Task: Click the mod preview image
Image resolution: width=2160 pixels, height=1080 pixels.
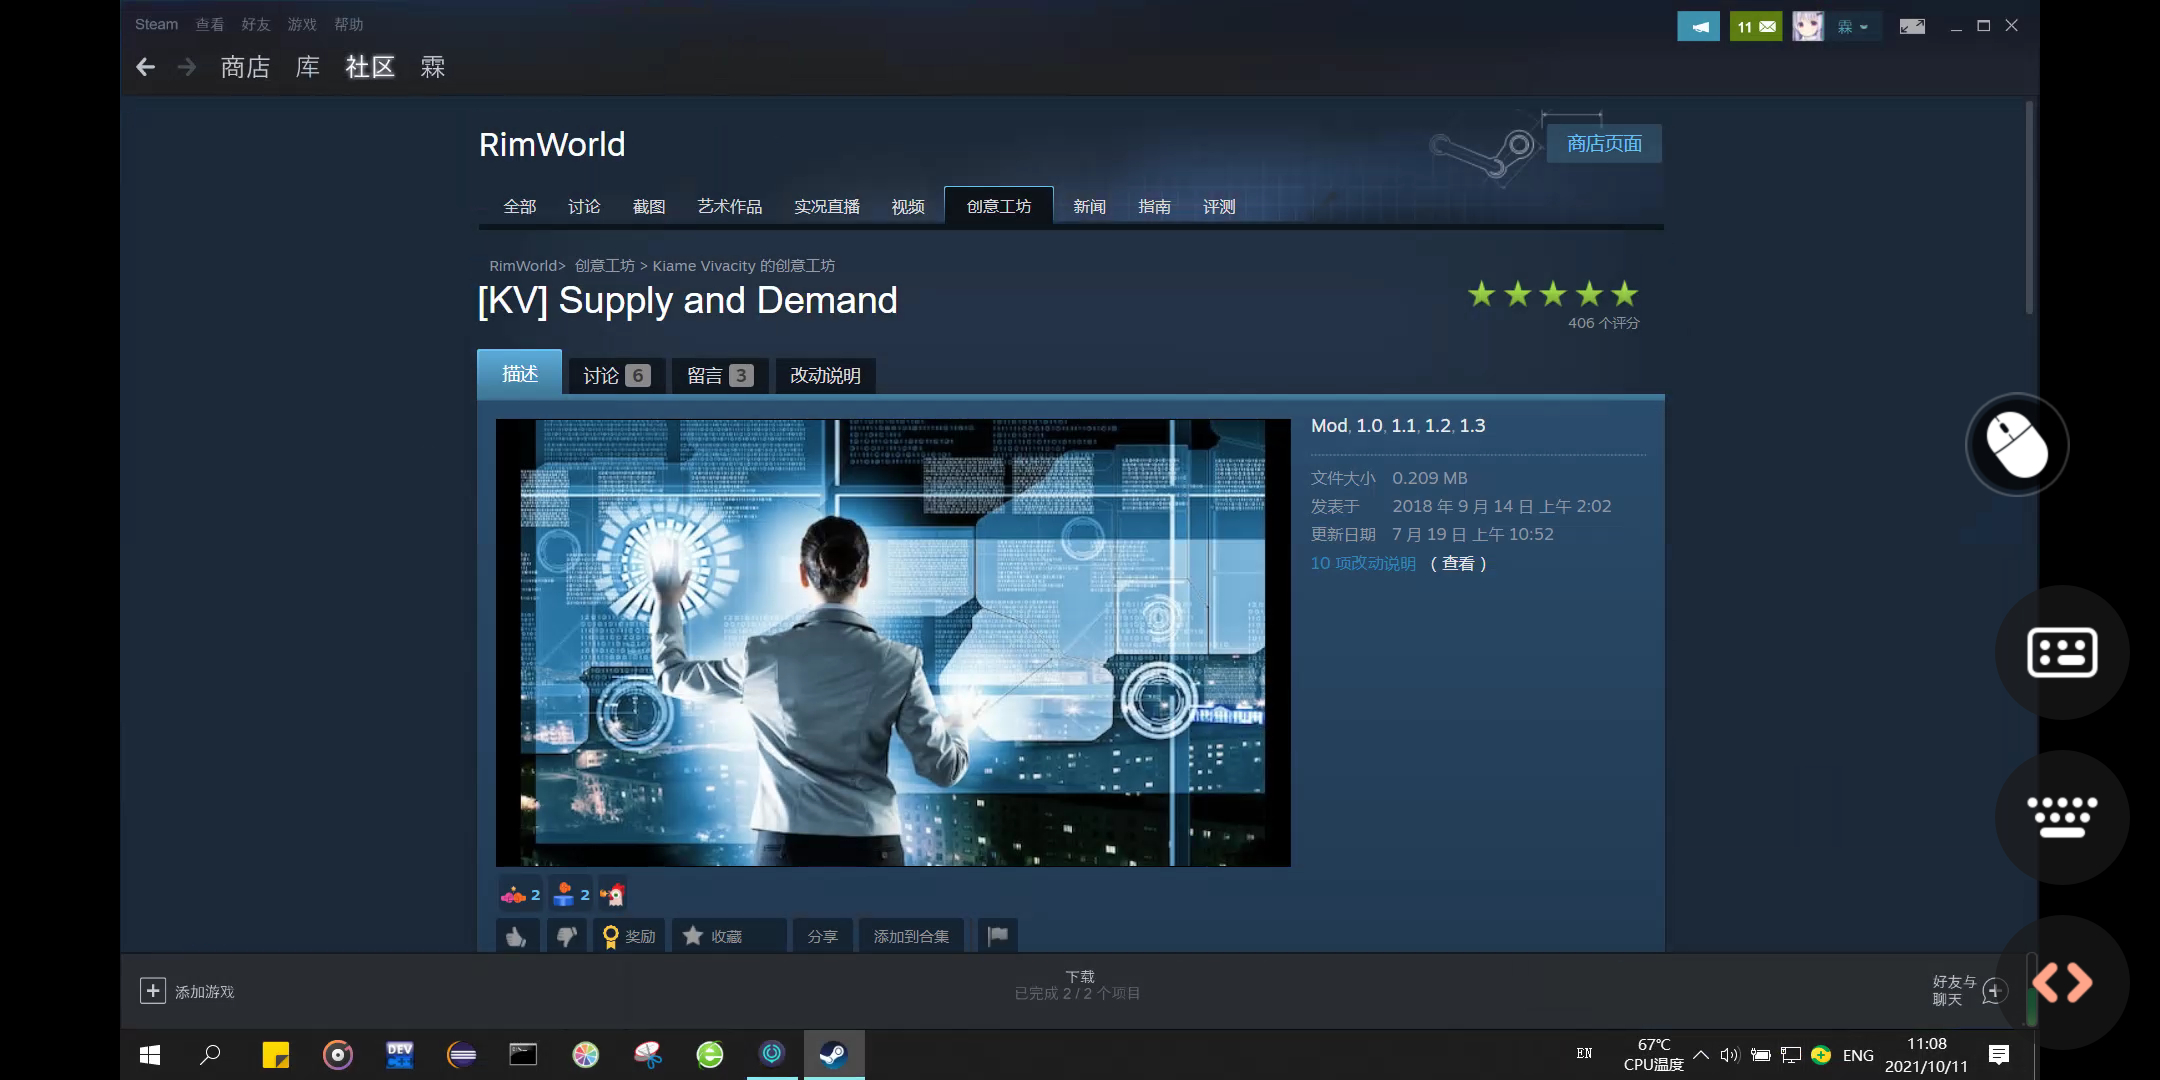Action: pyautogui.click(x=893, y=643)
